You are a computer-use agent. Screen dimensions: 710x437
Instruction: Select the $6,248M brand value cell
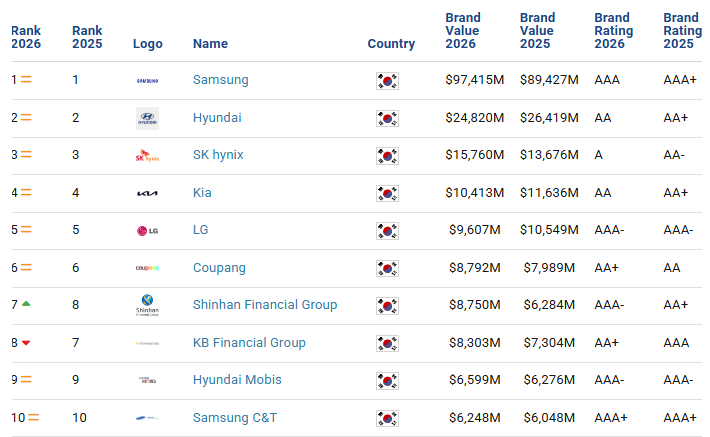tap(475, 418)
